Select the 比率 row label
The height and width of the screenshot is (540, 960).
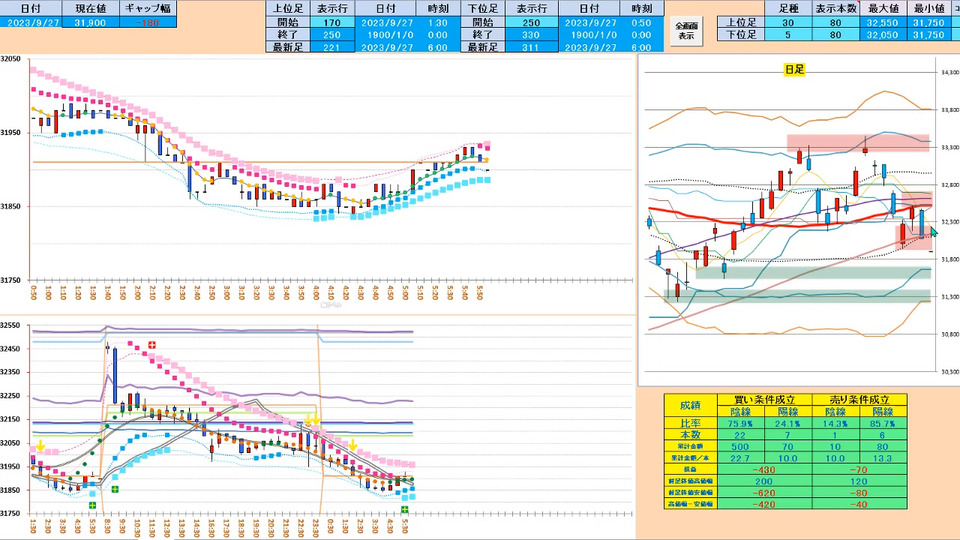click(x=689, y=423)
